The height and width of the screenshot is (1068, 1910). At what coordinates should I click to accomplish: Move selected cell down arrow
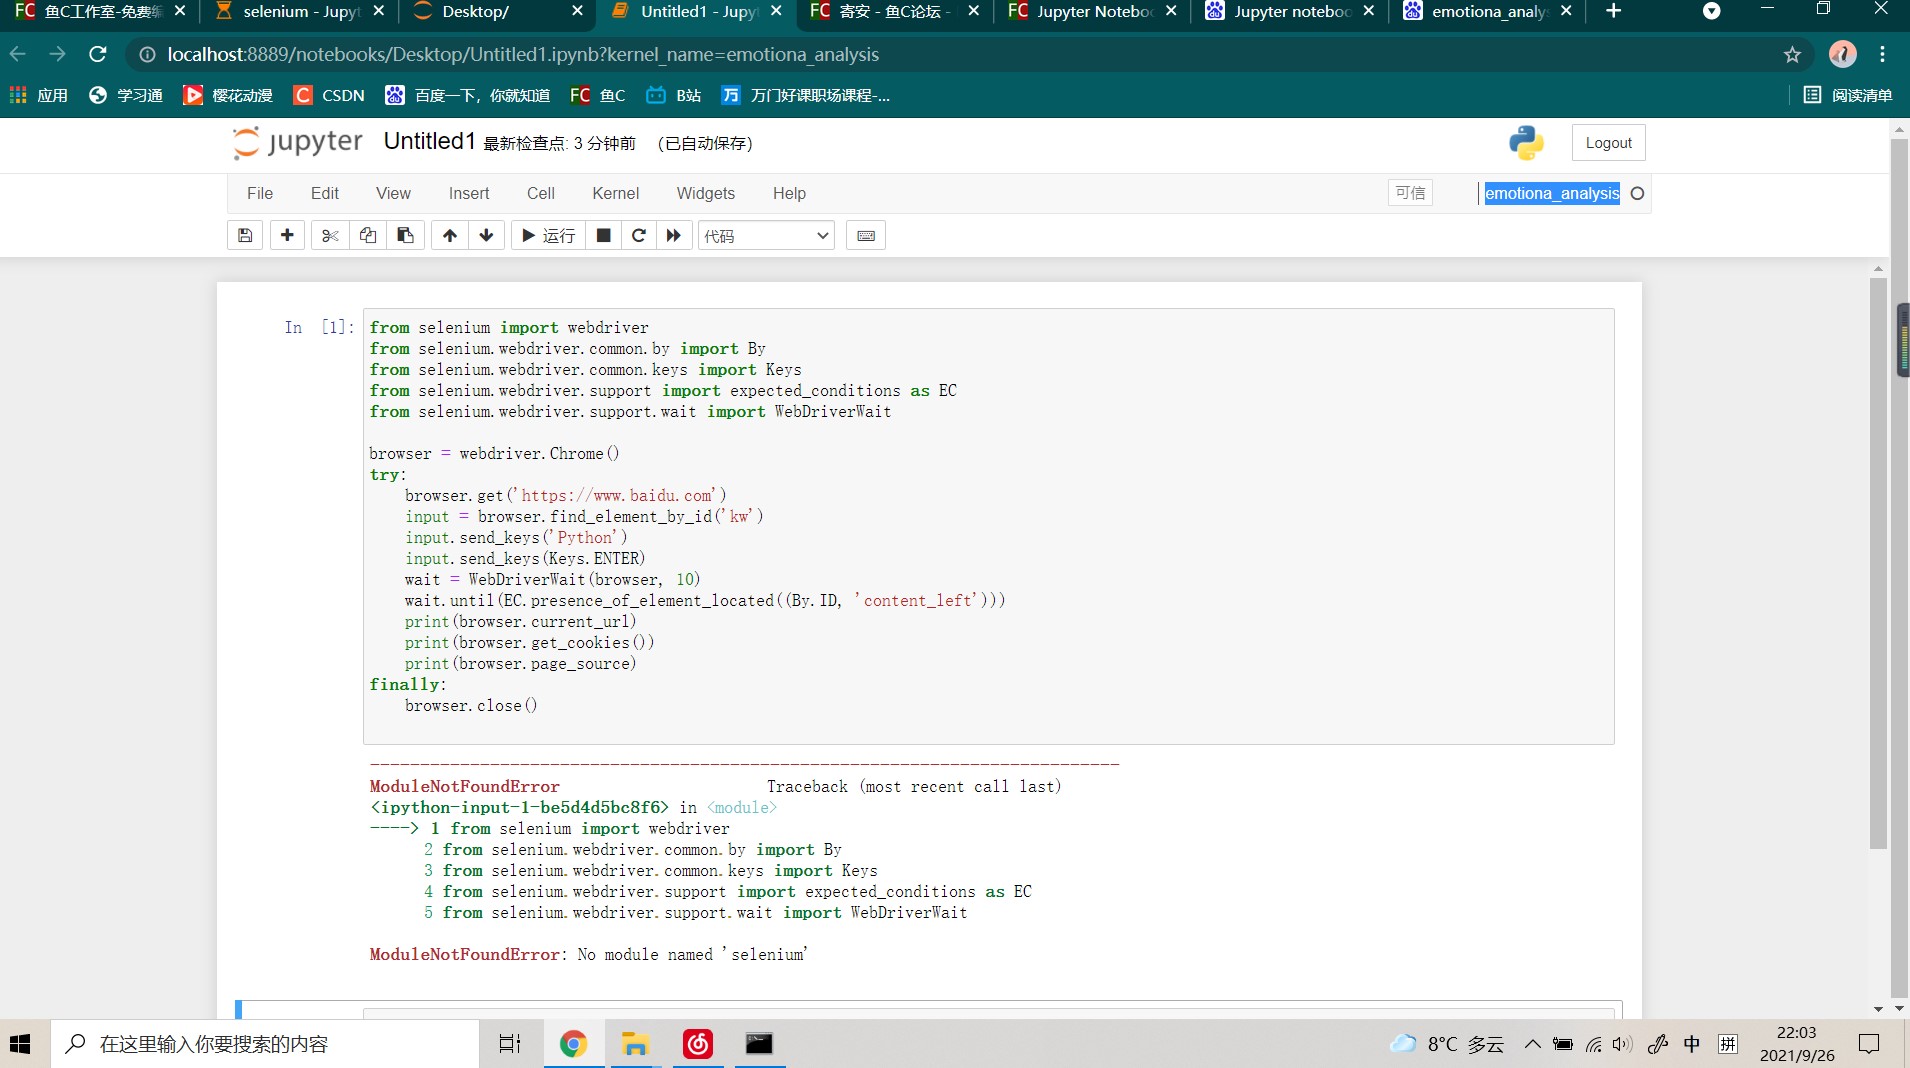point(486,236)
